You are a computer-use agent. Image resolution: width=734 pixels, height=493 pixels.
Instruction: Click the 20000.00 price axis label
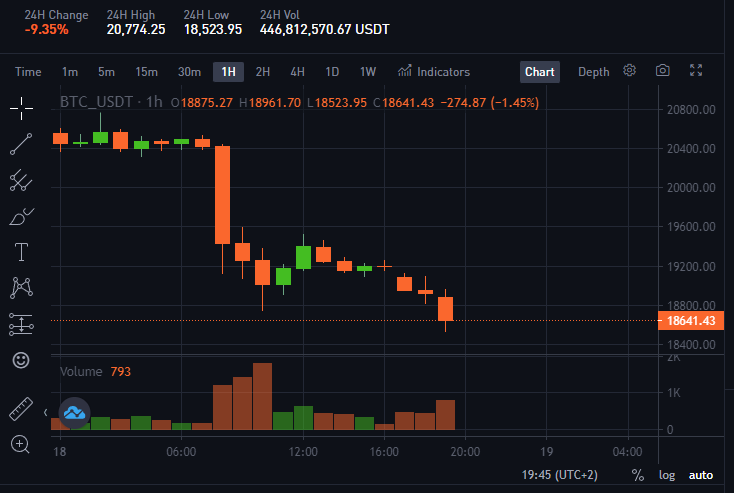click(x=691, y=188)
